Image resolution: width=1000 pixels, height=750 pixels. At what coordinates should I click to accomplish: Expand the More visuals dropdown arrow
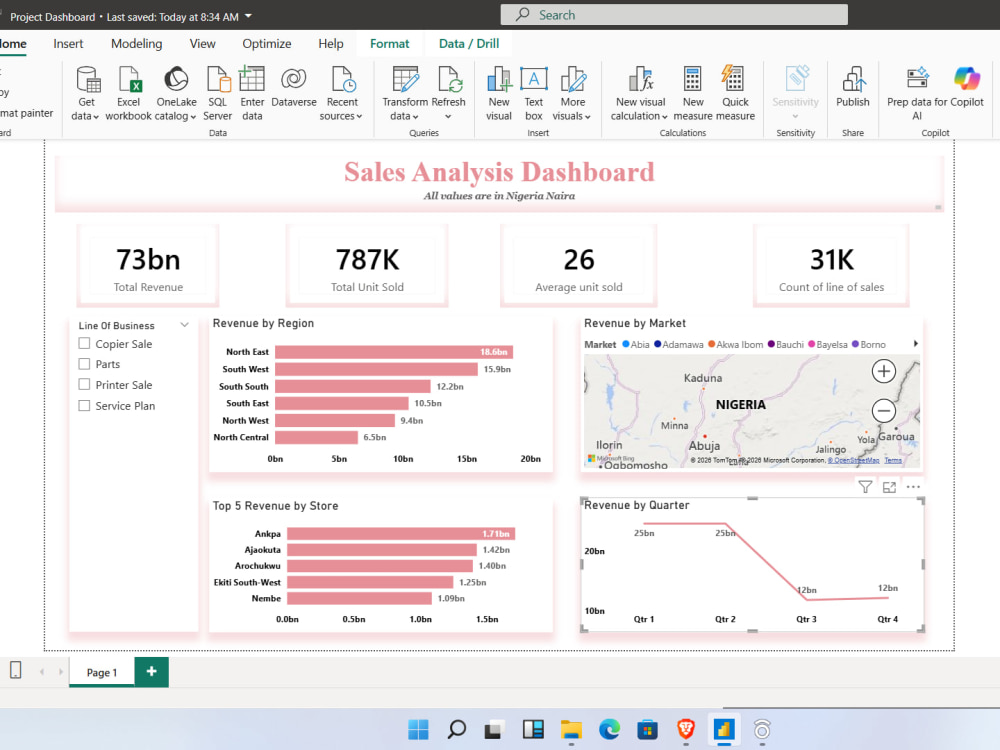pyautogui.click(x=587, y=117)
